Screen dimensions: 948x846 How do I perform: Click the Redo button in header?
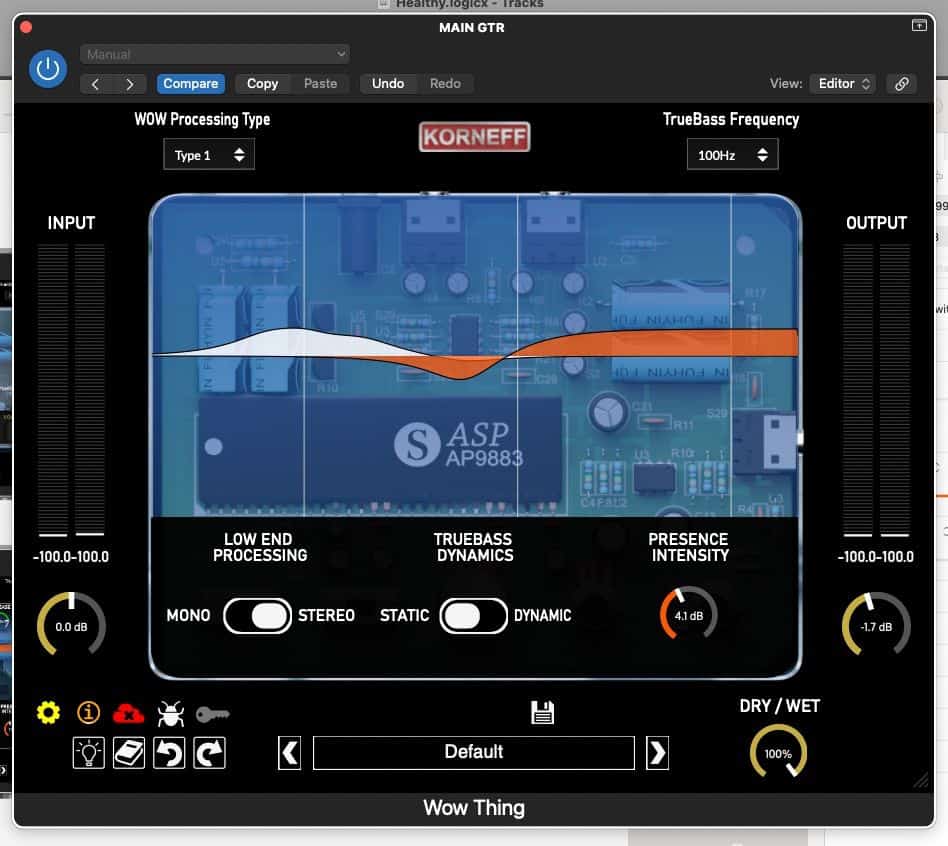pos(445,83)
